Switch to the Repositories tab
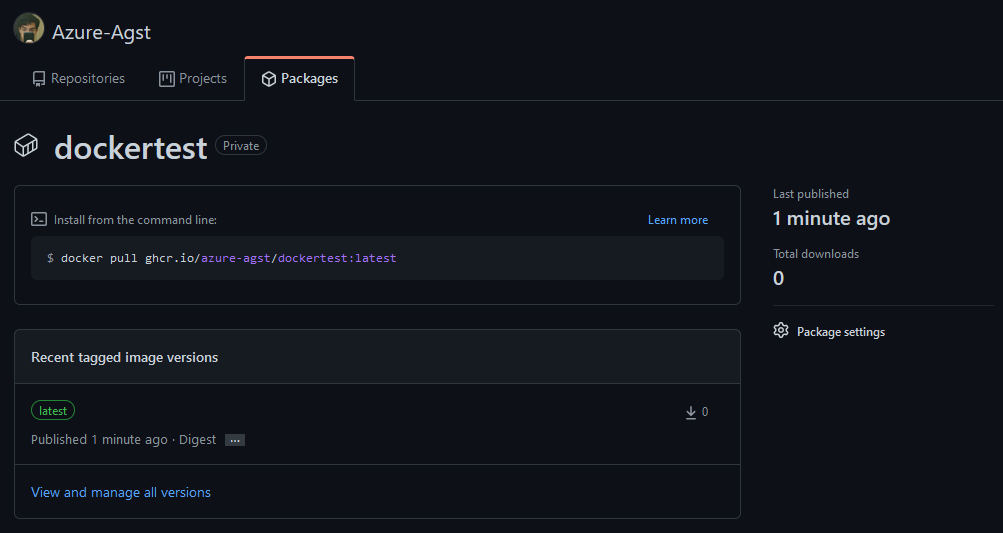The height and width of the screenshot is (533, 1003). [x=78, y=79]
